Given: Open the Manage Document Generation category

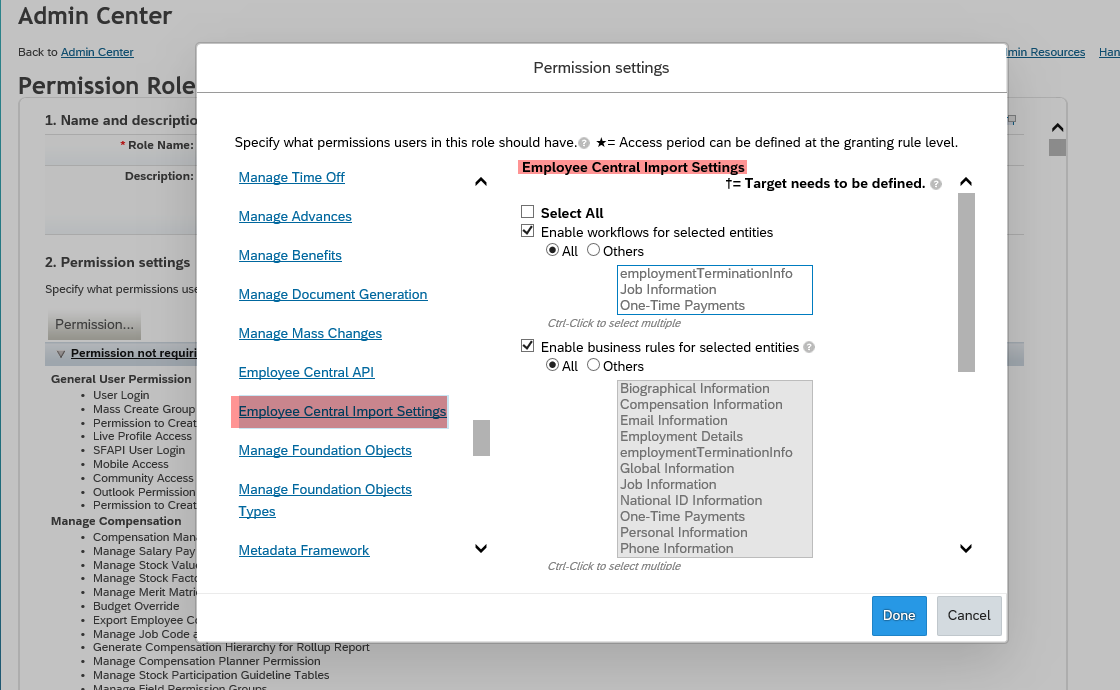Looking at the screenshot, I should pyautogui.click(x=333, y=294).
